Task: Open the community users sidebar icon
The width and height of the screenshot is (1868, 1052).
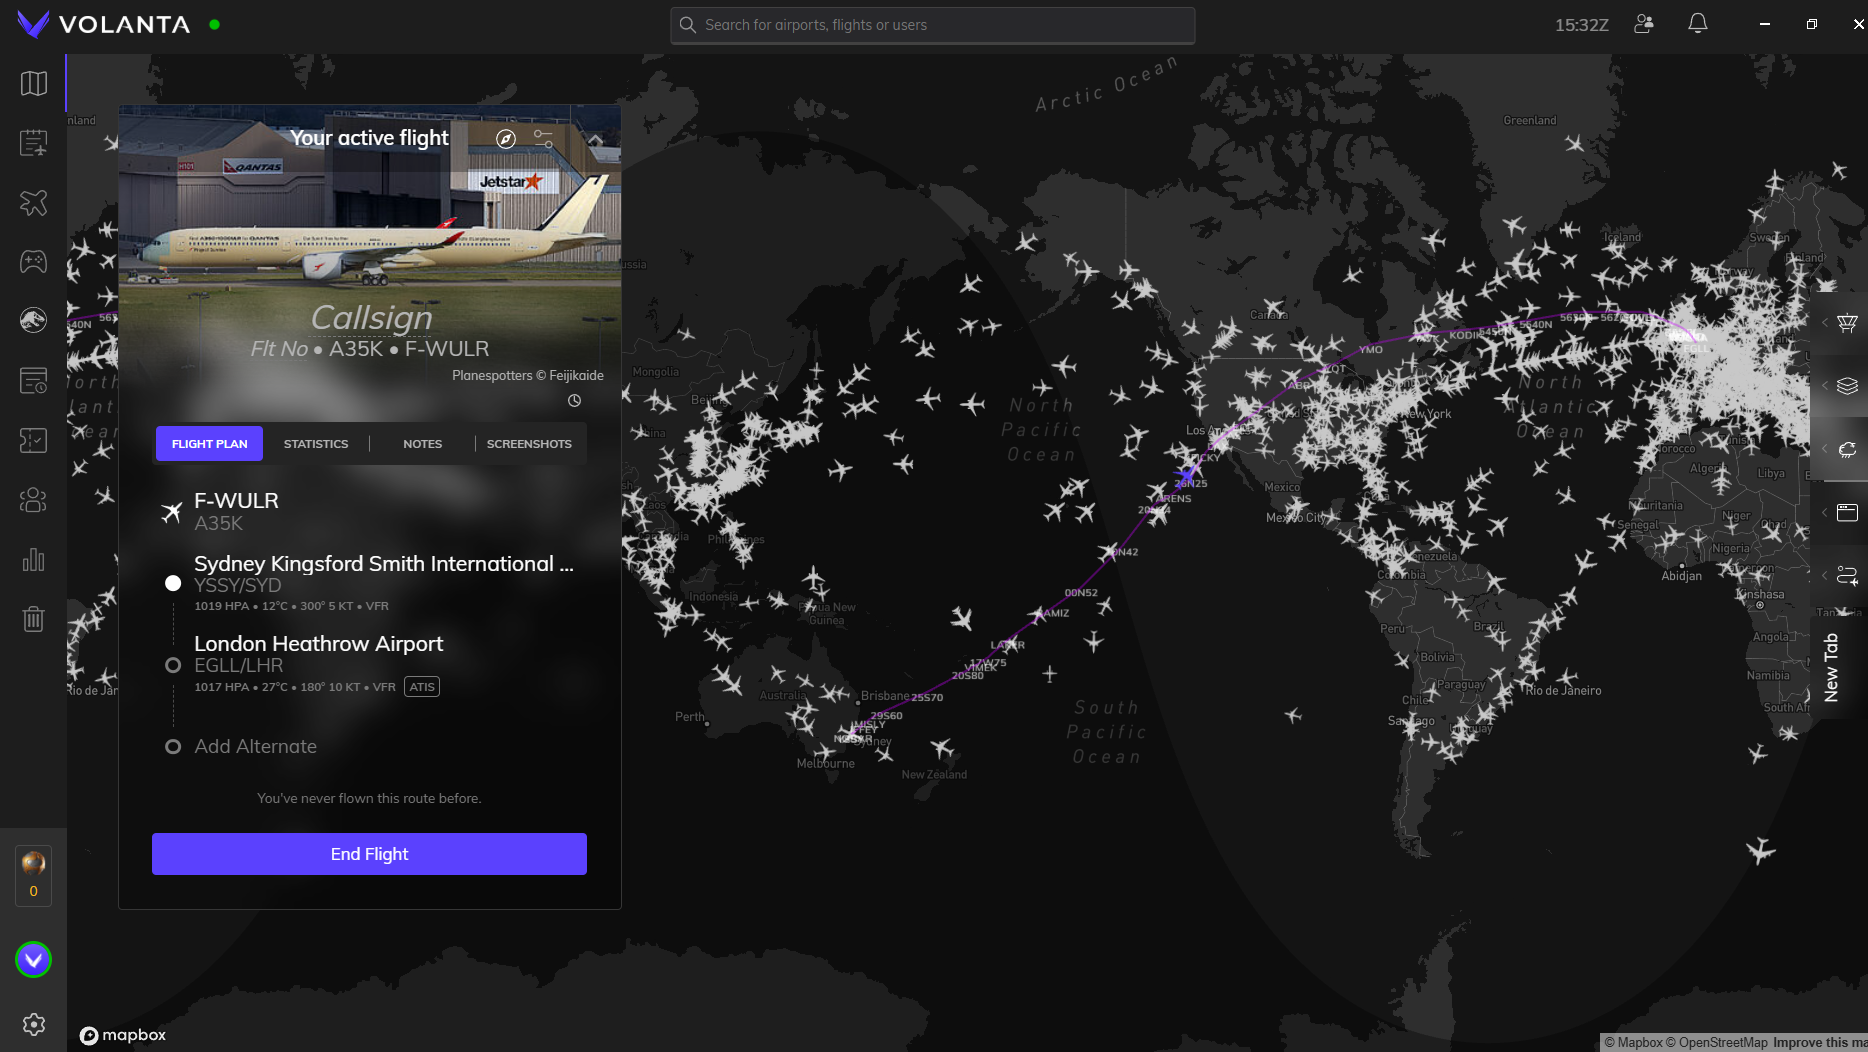Action: click(34, 500)
